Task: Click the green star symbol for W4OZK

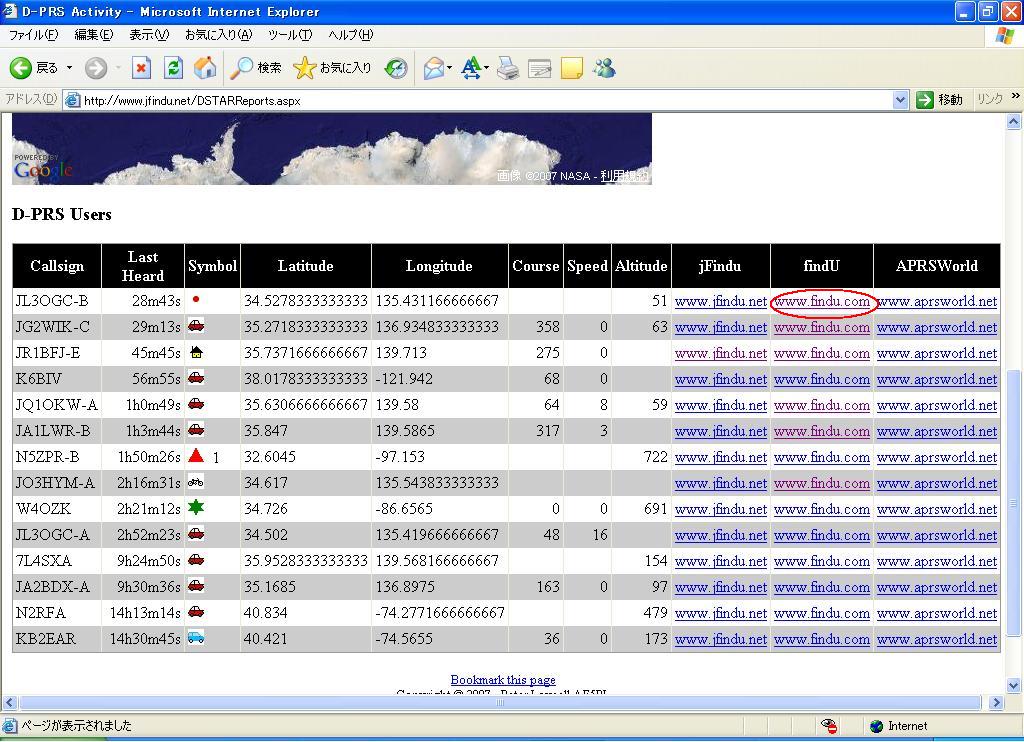Action: click(196, 508)
